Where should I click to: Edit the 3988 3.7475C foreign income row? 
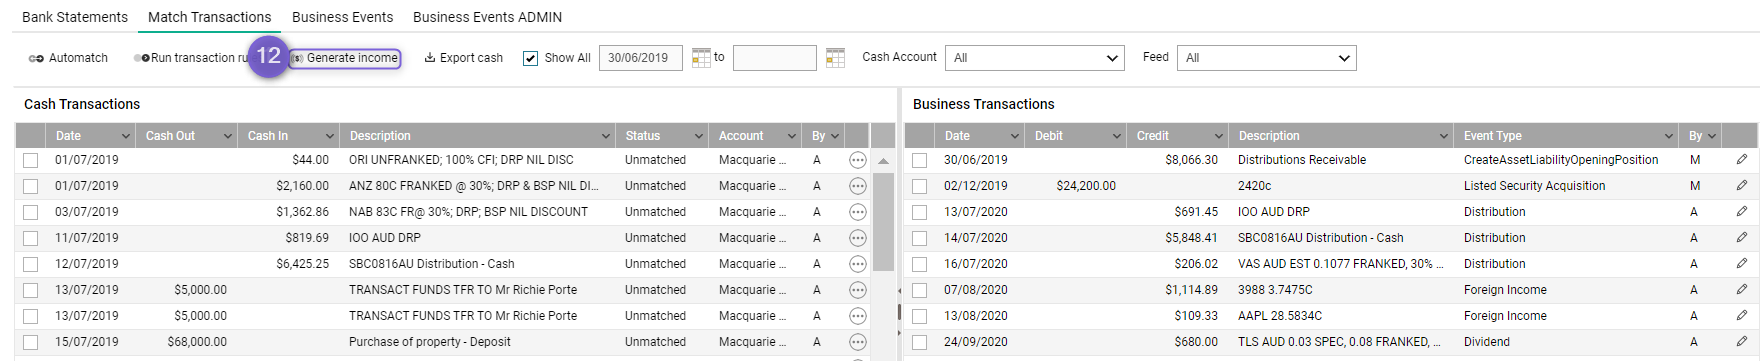(x=1741, y=290)
